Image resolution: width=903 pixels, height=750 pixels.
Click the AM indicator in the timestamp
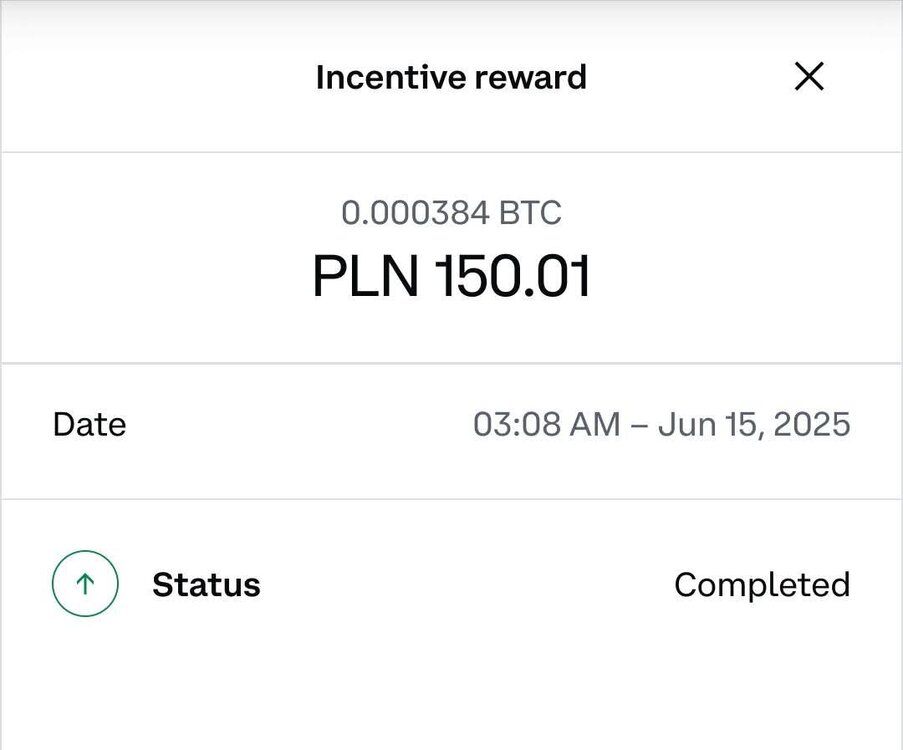tap(595, 425)
